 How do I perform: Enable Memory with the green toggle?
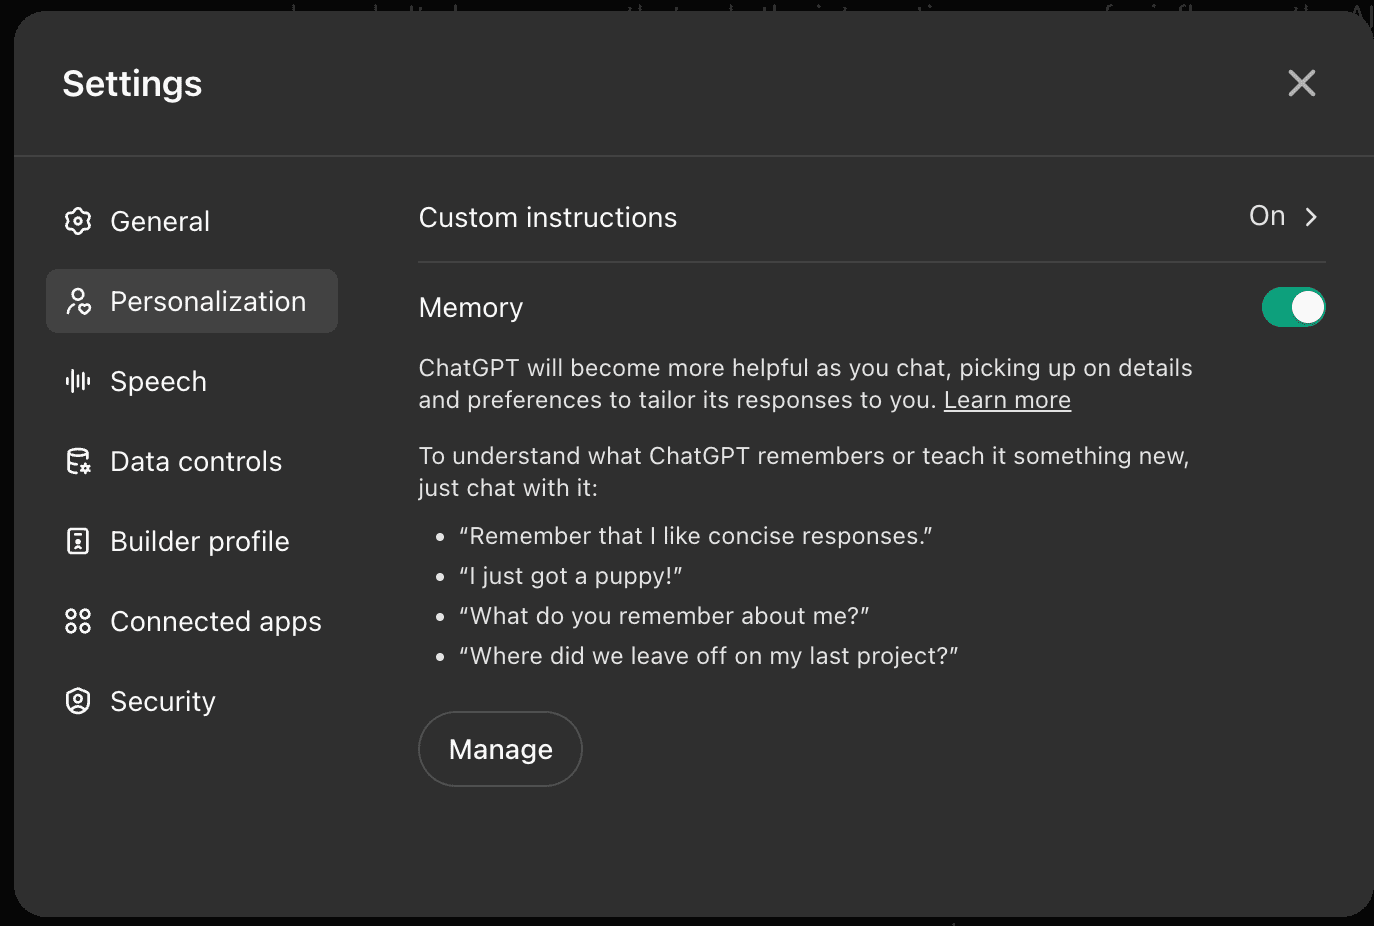tap(1294, 307)
